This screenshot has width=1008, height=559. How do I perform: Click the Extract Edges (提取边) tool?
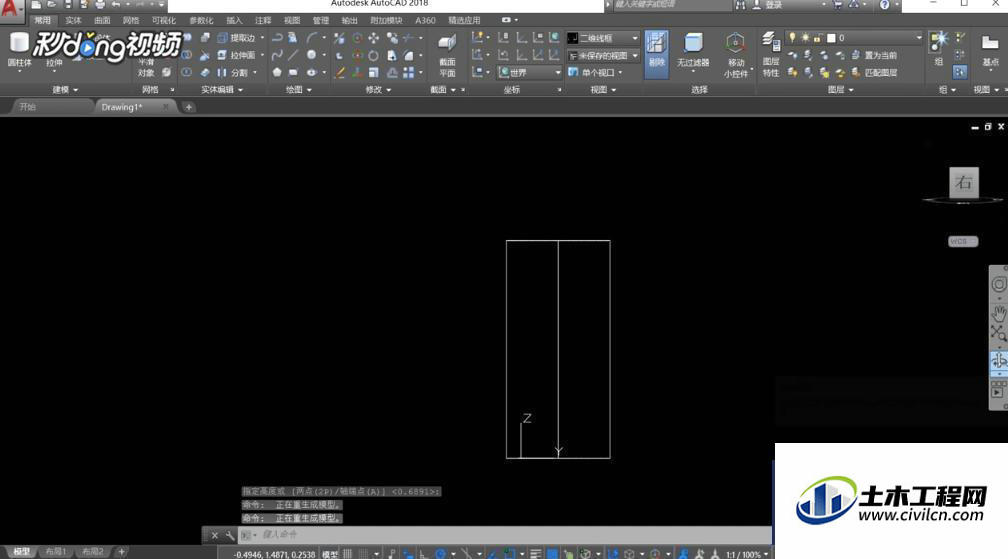(x=236, y=38)
